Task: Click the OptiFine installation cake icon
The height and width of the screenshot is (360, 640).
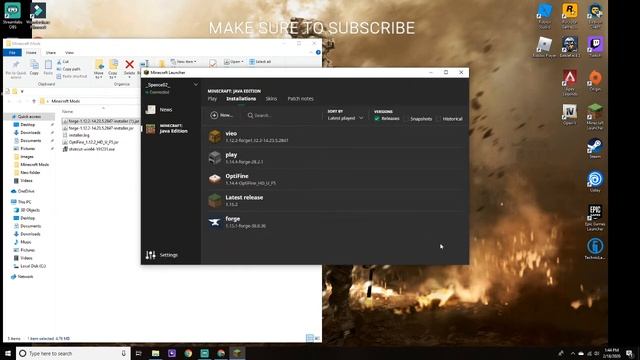Action: [215, 179]
